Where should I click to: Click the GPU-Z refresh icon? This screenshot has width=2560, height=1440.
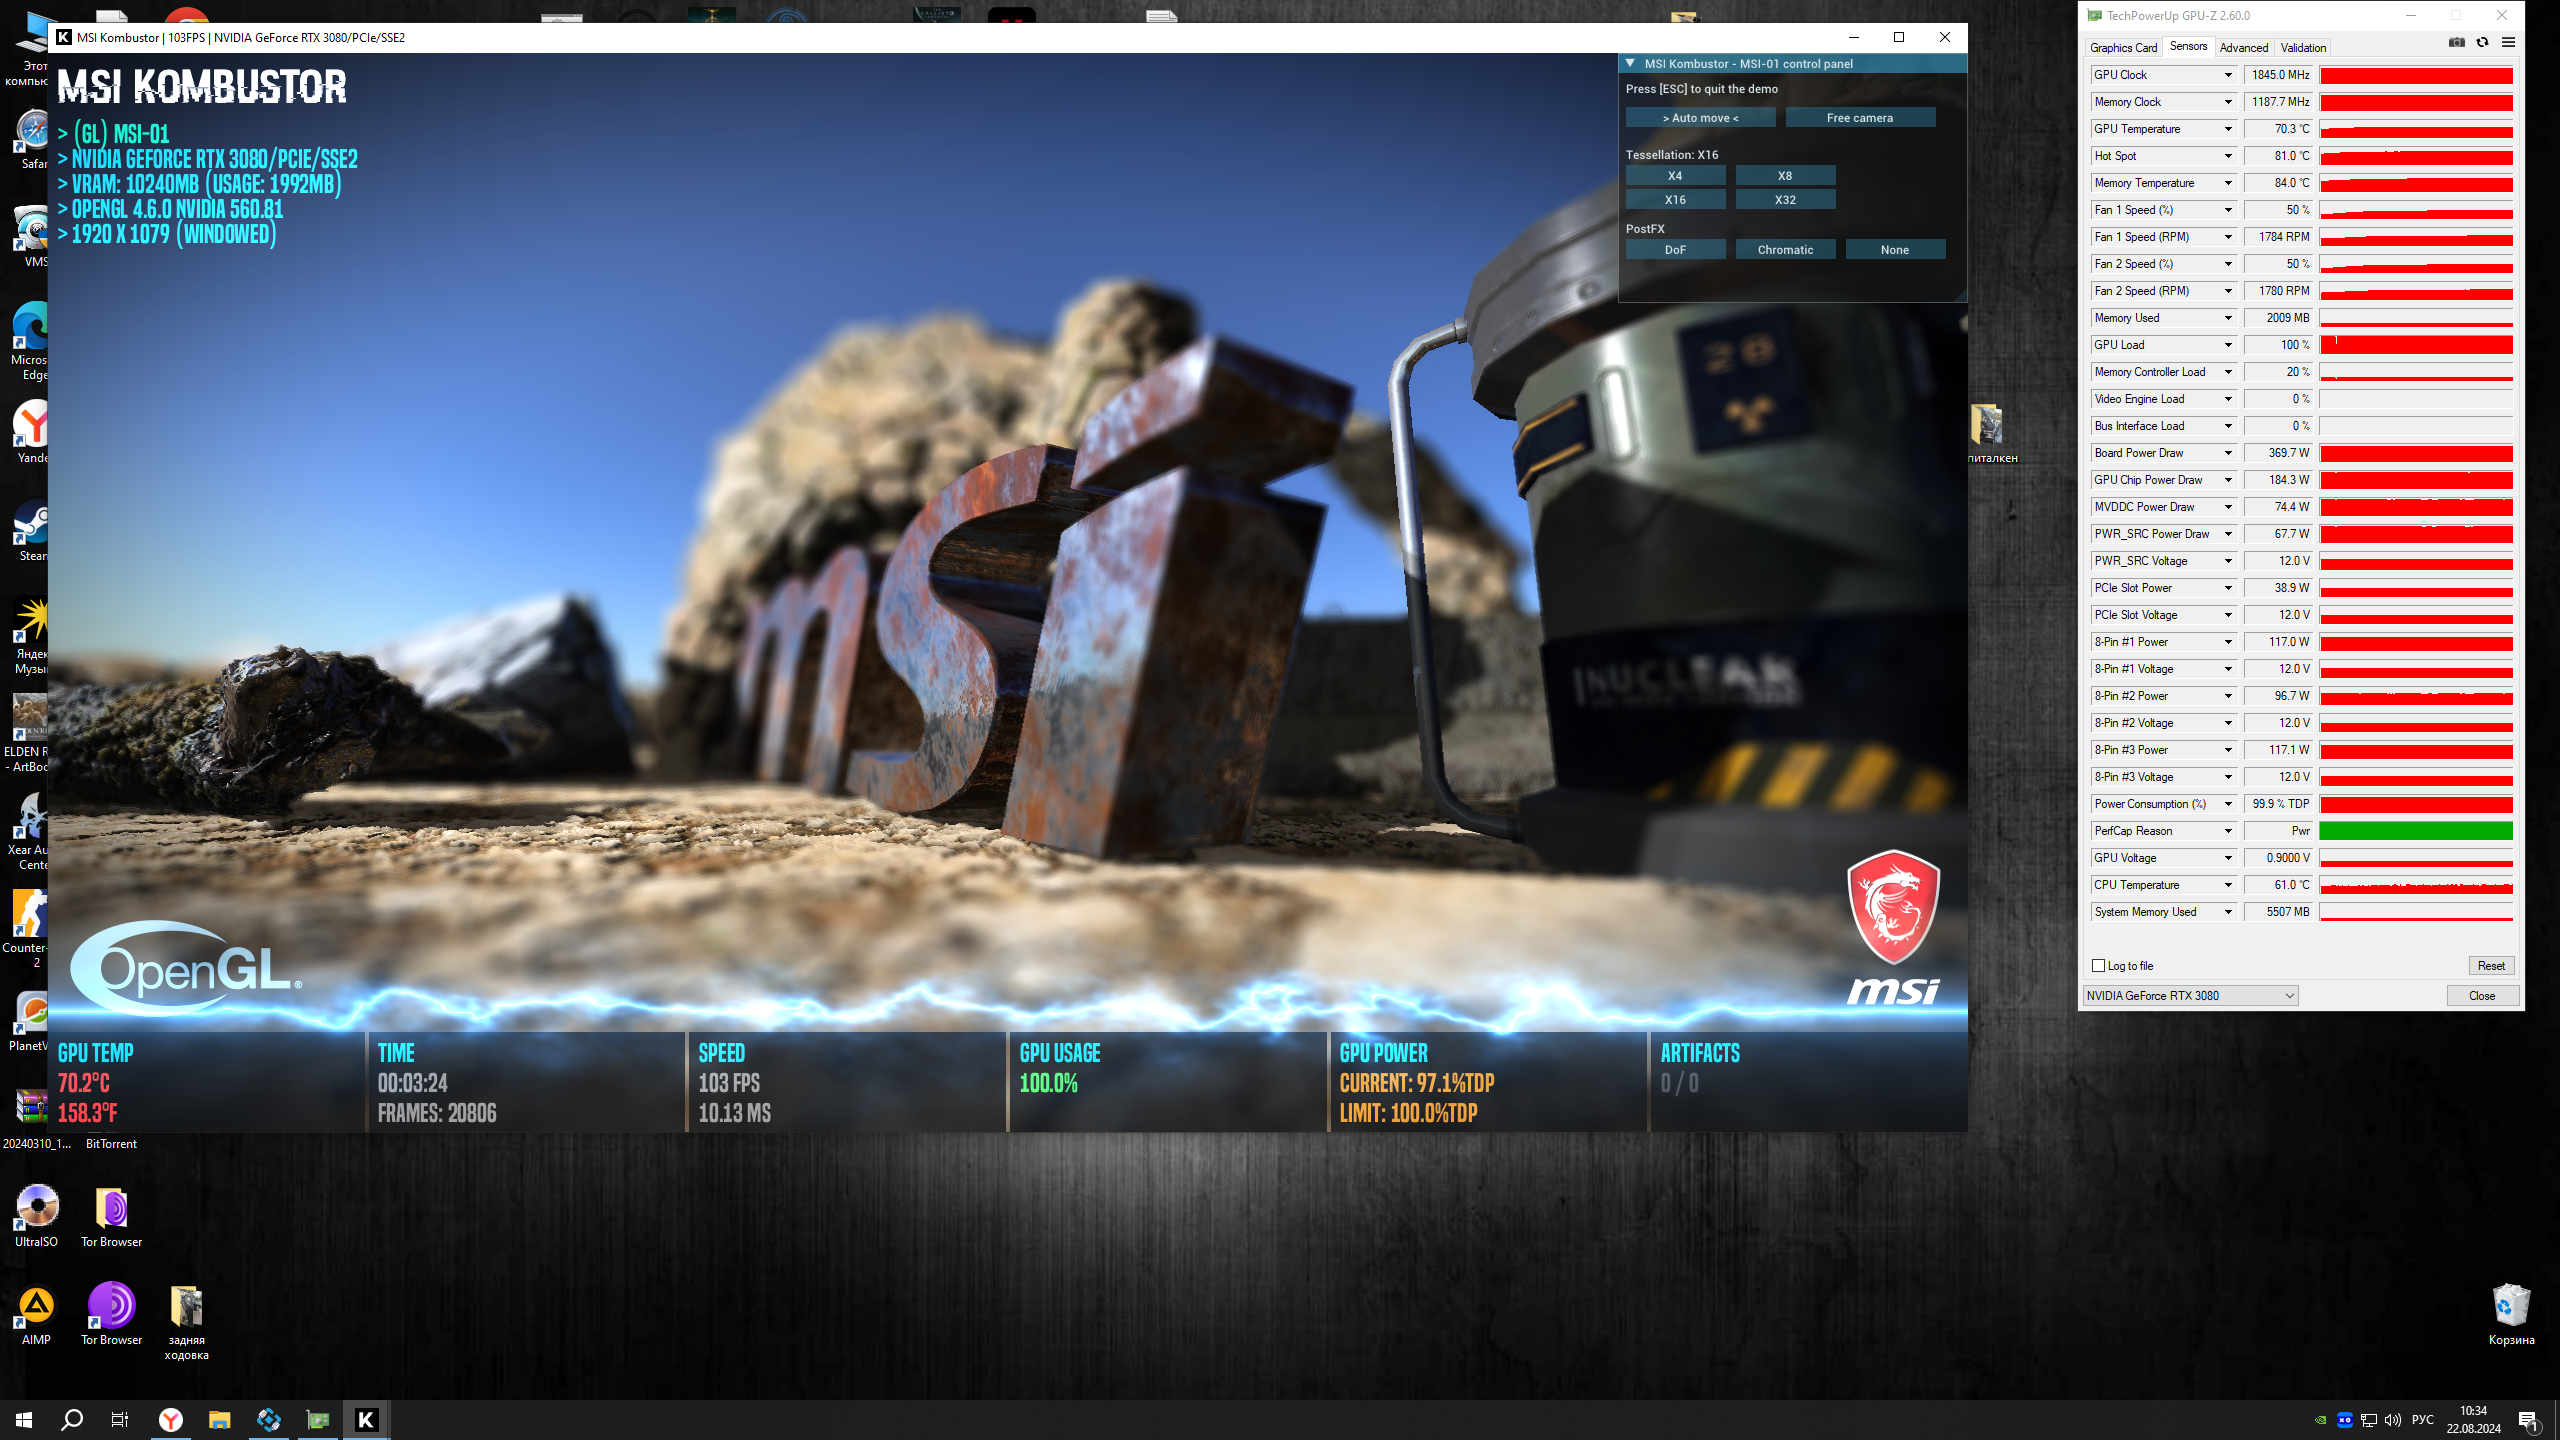2482,43
